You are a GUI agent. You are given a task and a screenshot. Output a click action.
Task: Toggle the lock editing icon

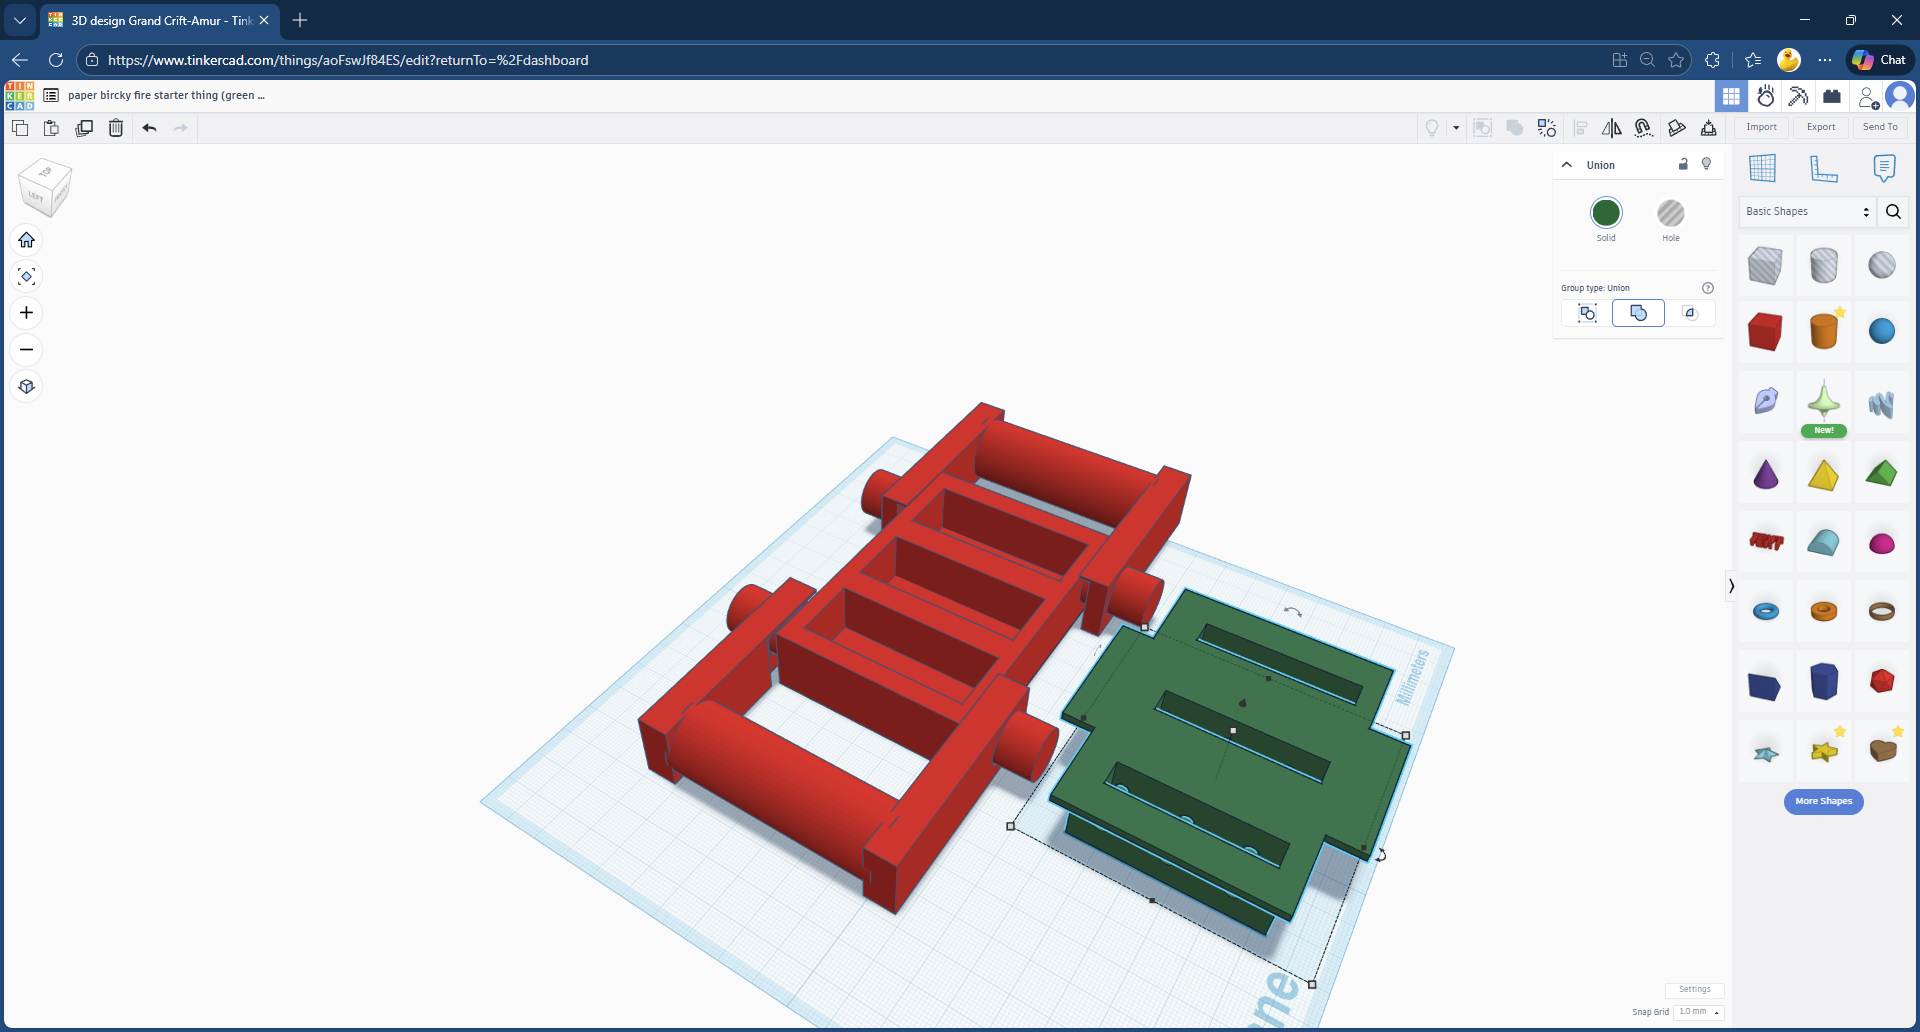(1683, 164)
